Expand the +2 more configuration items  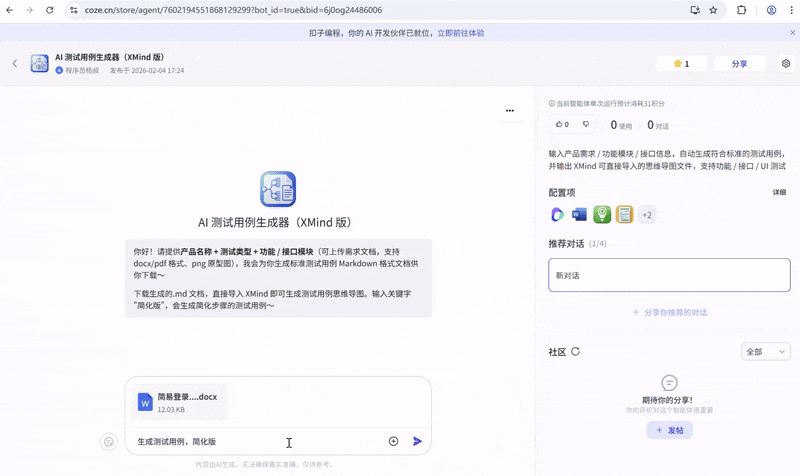point(647,215)
